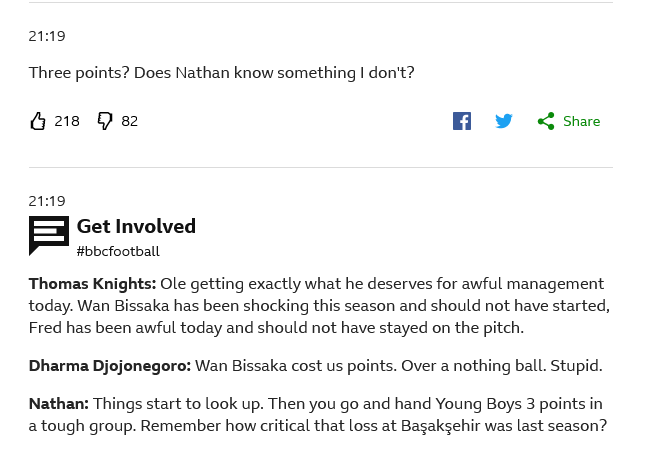Select the 21:19 timestamp above Get Involved
Screen dimensions: 648x456
[x=47, y=201]
